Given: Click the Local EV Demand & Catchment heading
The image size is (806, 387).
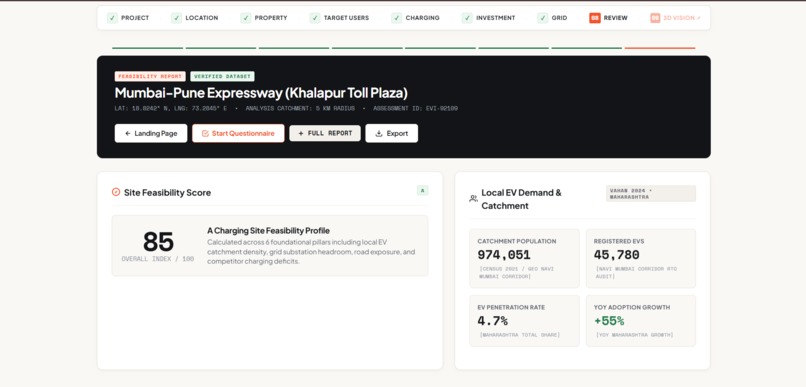Looking at the screenshot, I should 522,199.
